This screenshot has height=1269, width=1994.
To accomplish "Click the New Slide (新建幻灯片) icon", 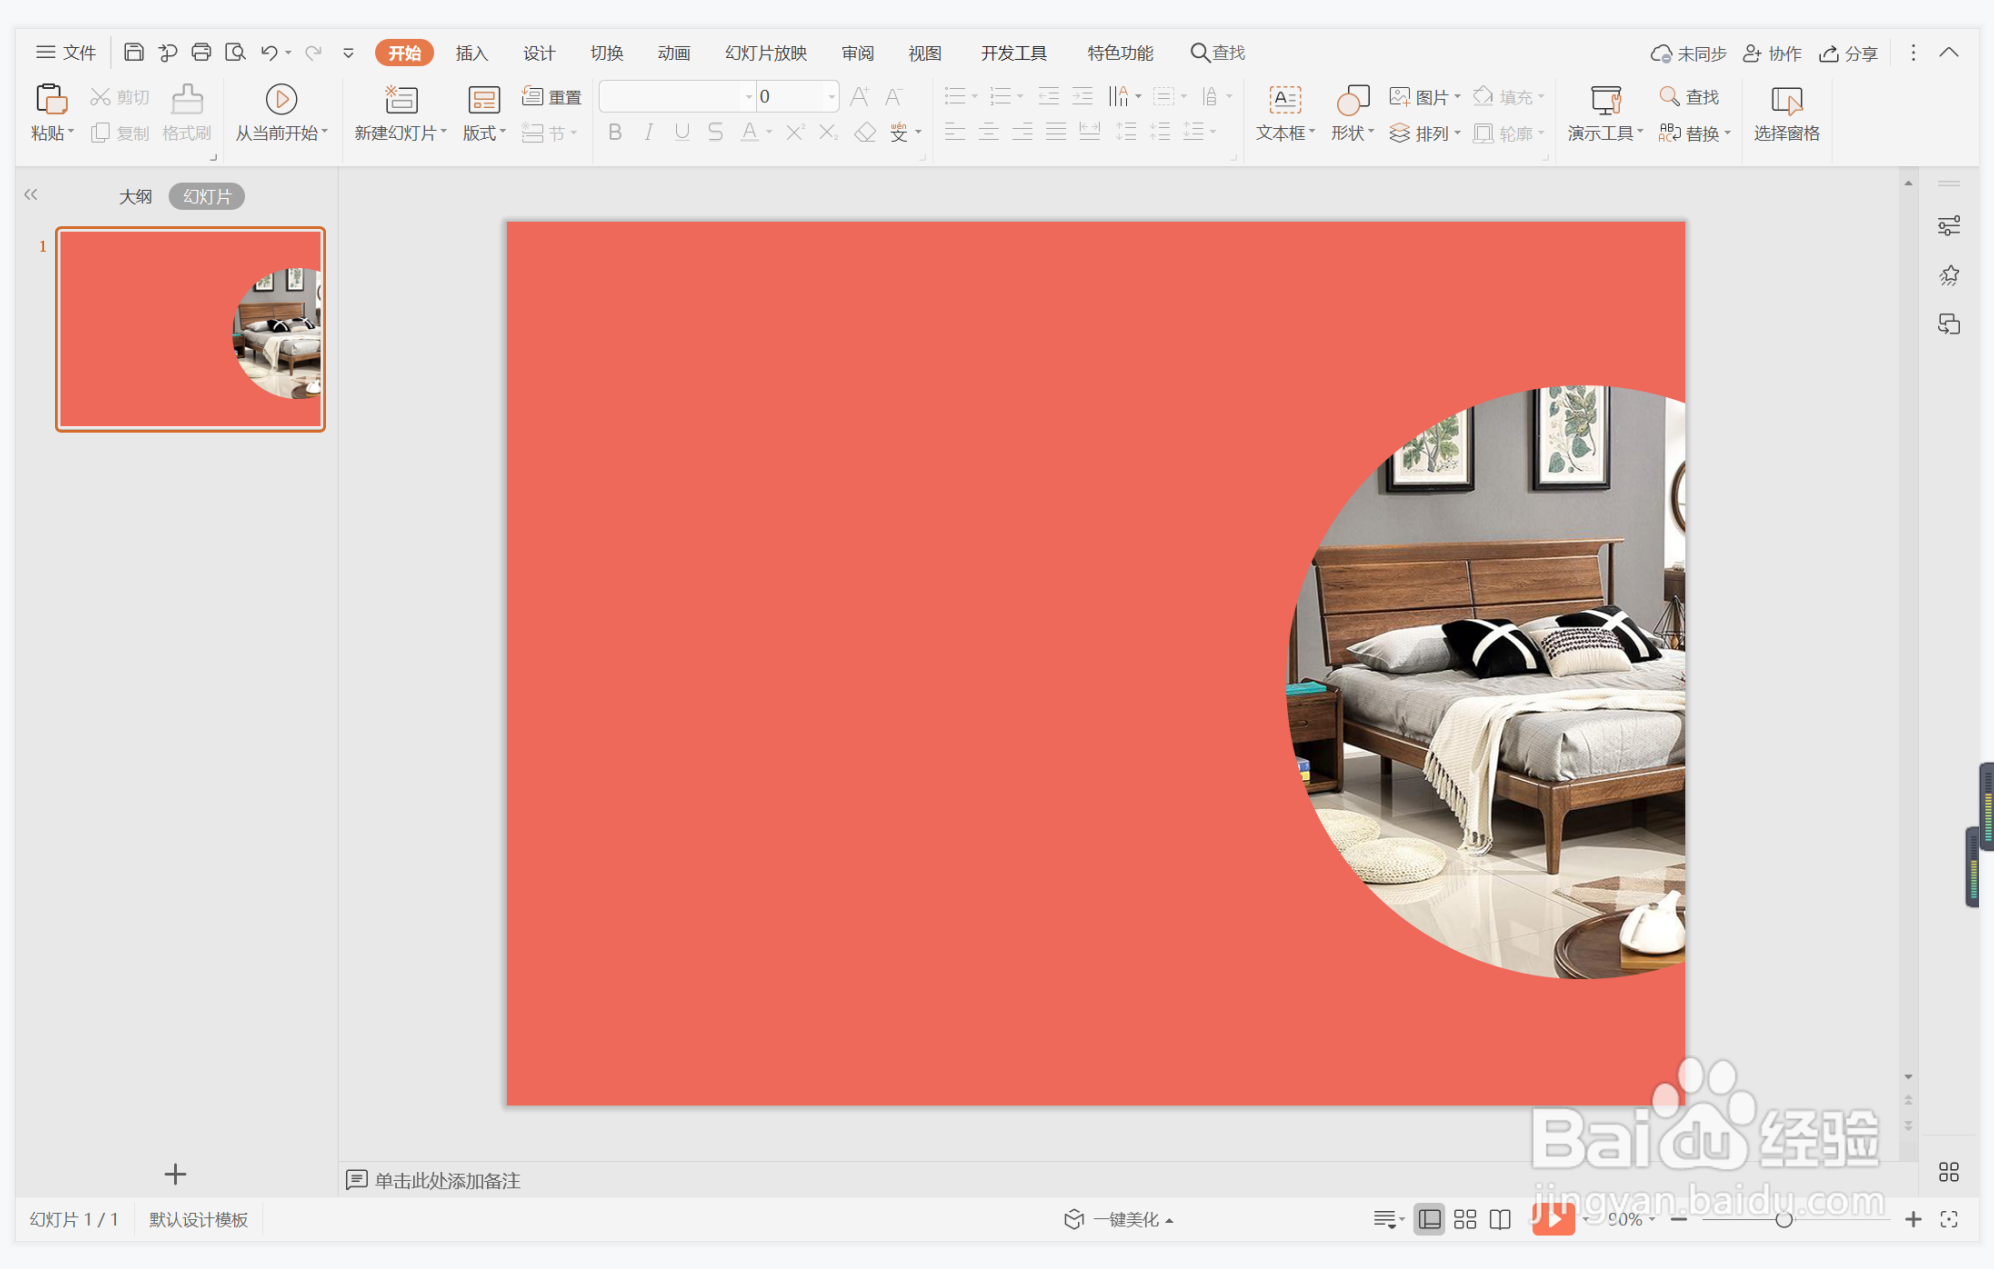I will (401, 99).
